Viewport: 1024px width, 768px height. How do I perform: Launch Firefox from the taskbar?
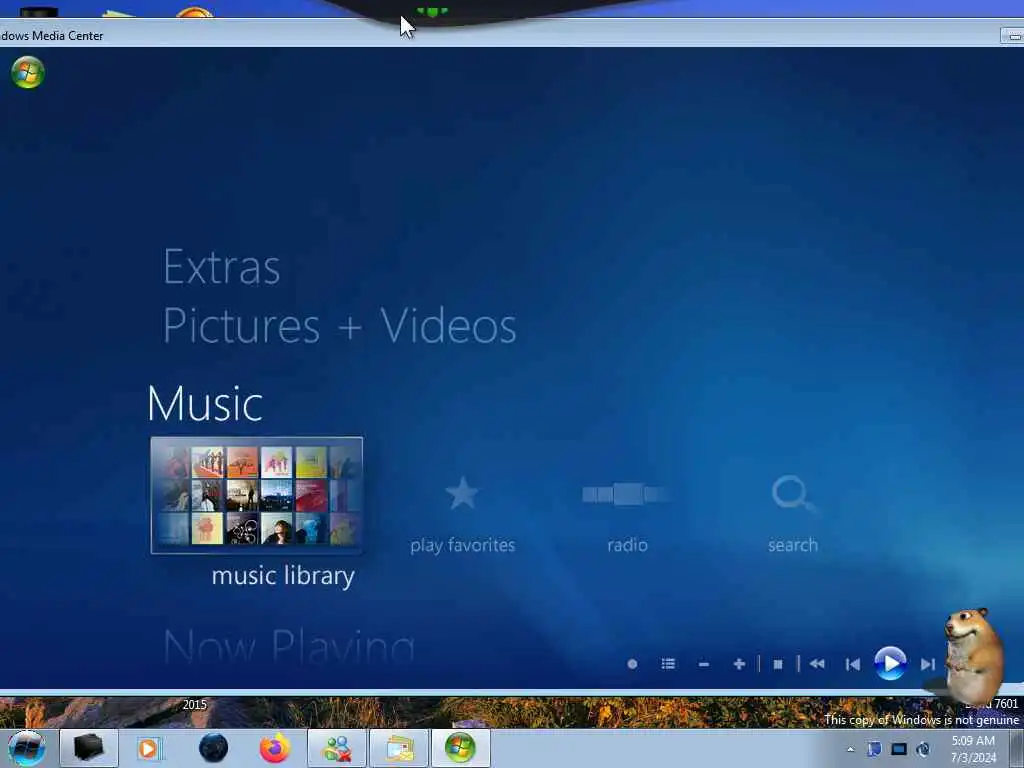(x=275, y=748)
